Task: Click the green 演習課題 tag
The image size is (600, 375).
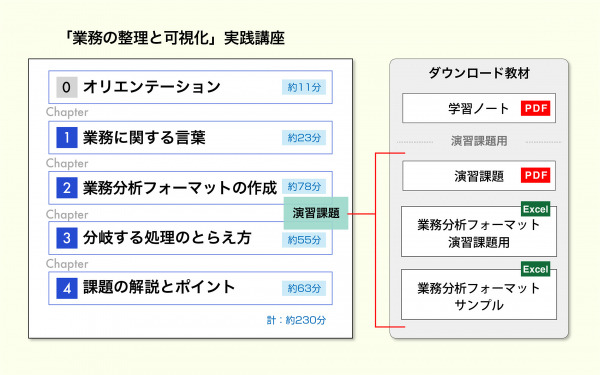Action: 316,213
